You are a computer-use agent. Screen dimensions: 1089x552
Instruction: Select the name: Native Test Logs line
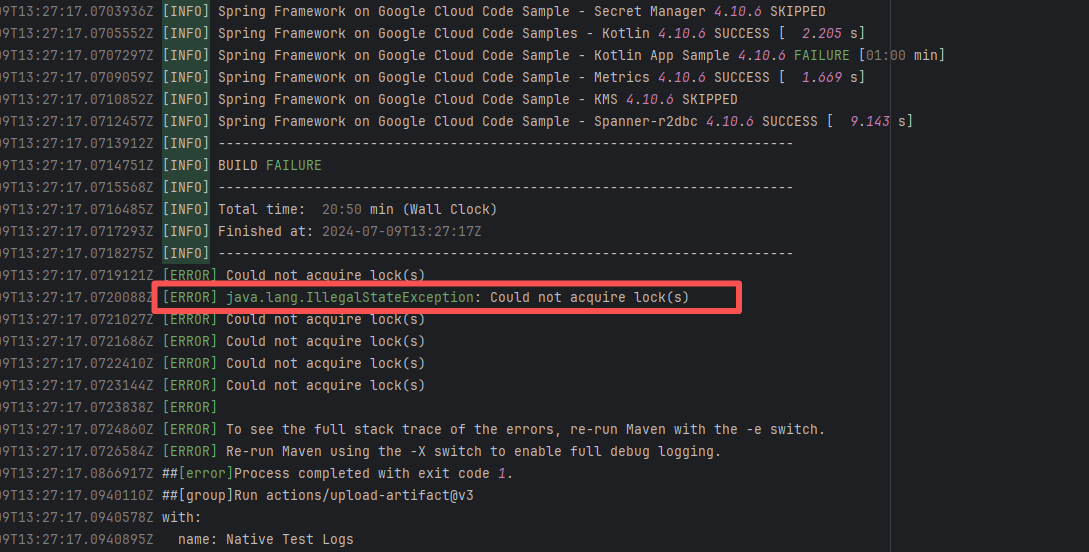tap(265, 539)
